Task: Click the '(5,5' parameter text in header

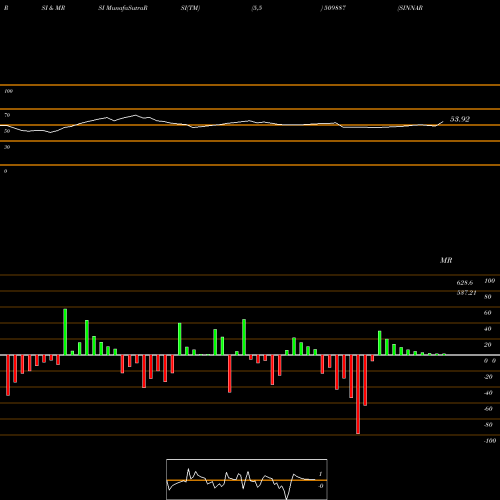Action: pyautogui.click(x=257, y=8)
